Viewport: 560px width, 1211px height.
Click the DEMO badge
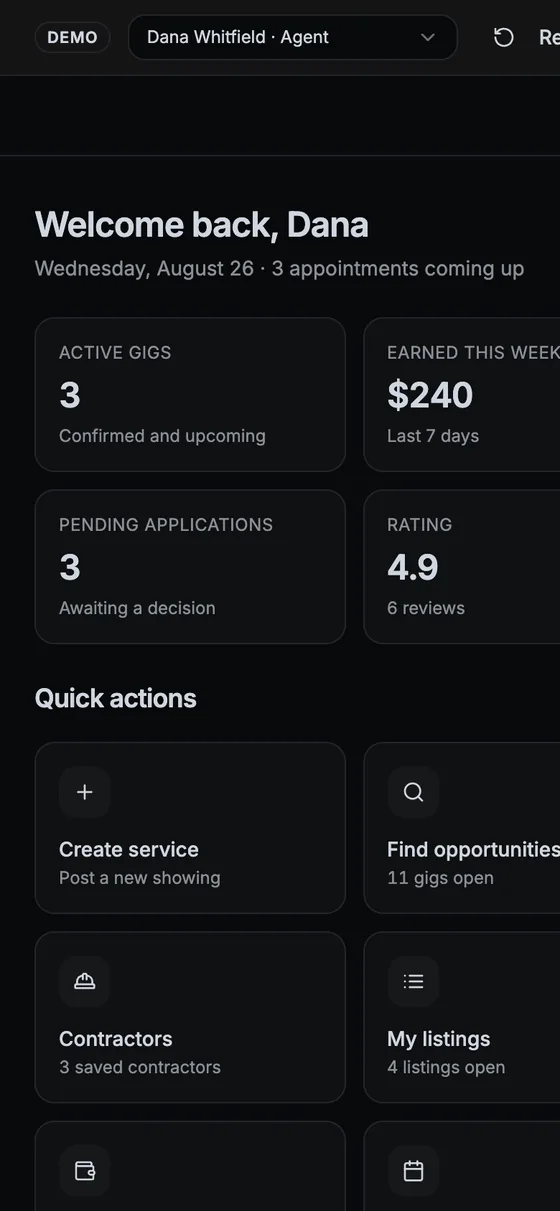pyautogui.click(x=73, y=37)
